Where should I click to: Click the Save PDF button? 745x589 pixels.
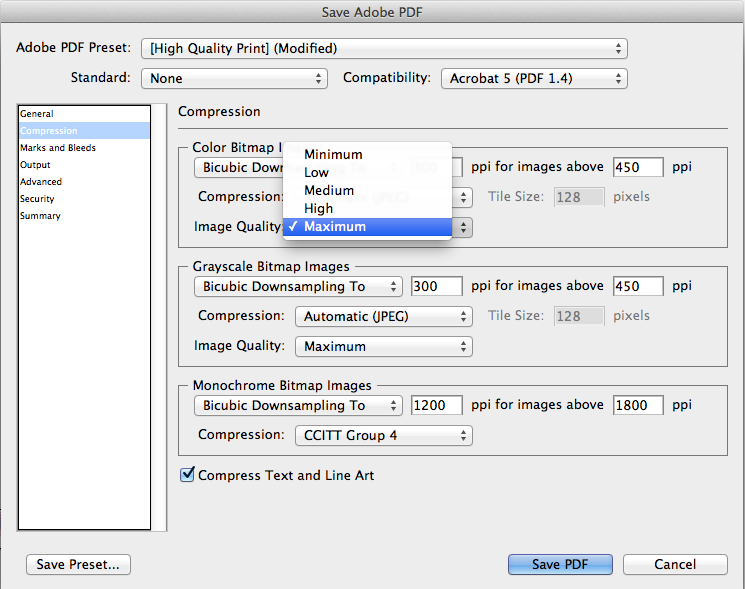pyautogui.click(x=559, y=565)
